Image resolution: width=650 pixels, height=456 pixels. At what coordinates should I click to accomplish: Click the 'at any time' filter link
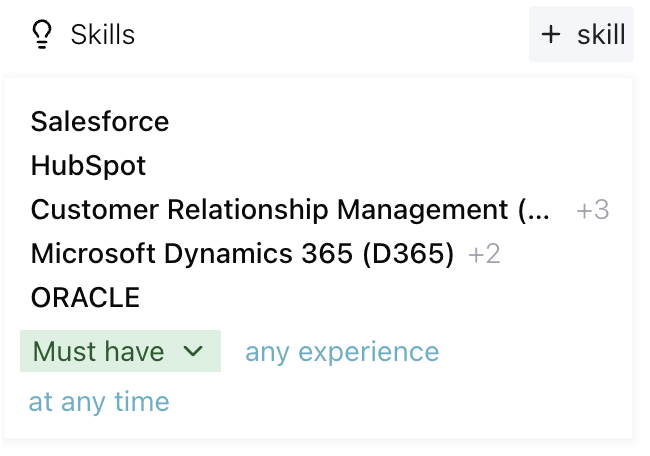pos(99,402)
